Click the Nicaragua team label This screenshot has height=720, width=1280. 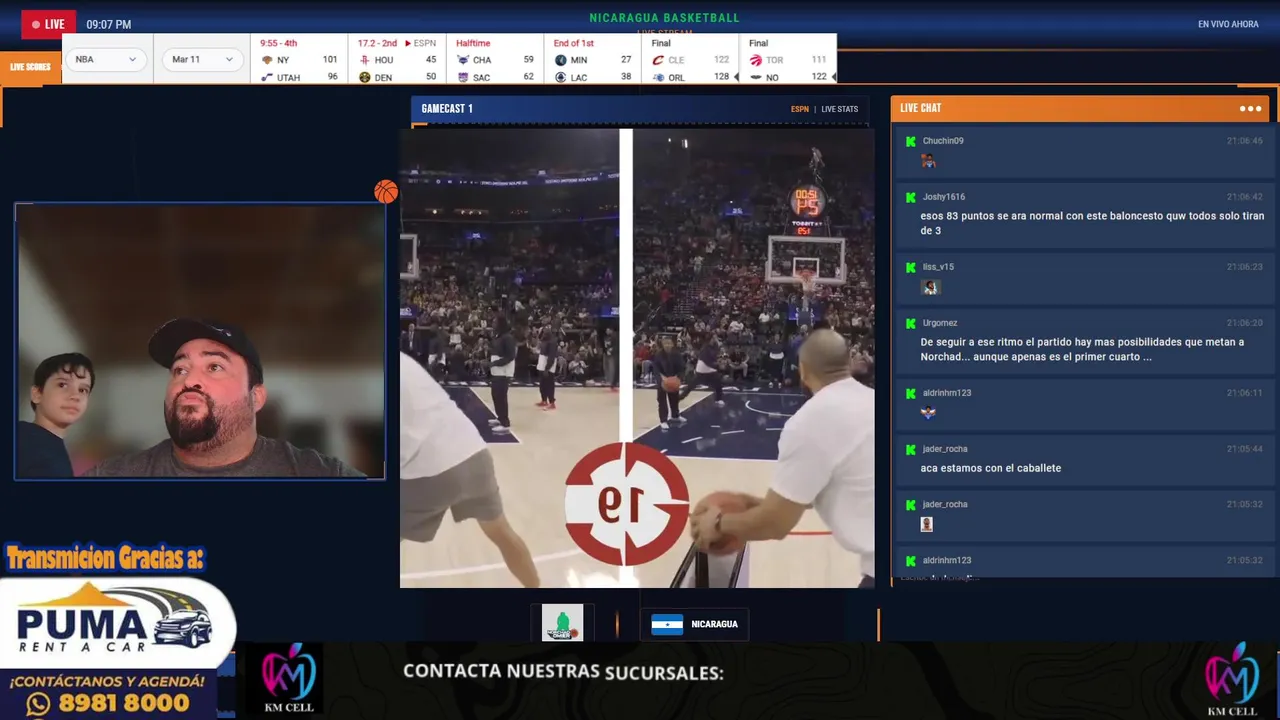click(x=714, y=624)
